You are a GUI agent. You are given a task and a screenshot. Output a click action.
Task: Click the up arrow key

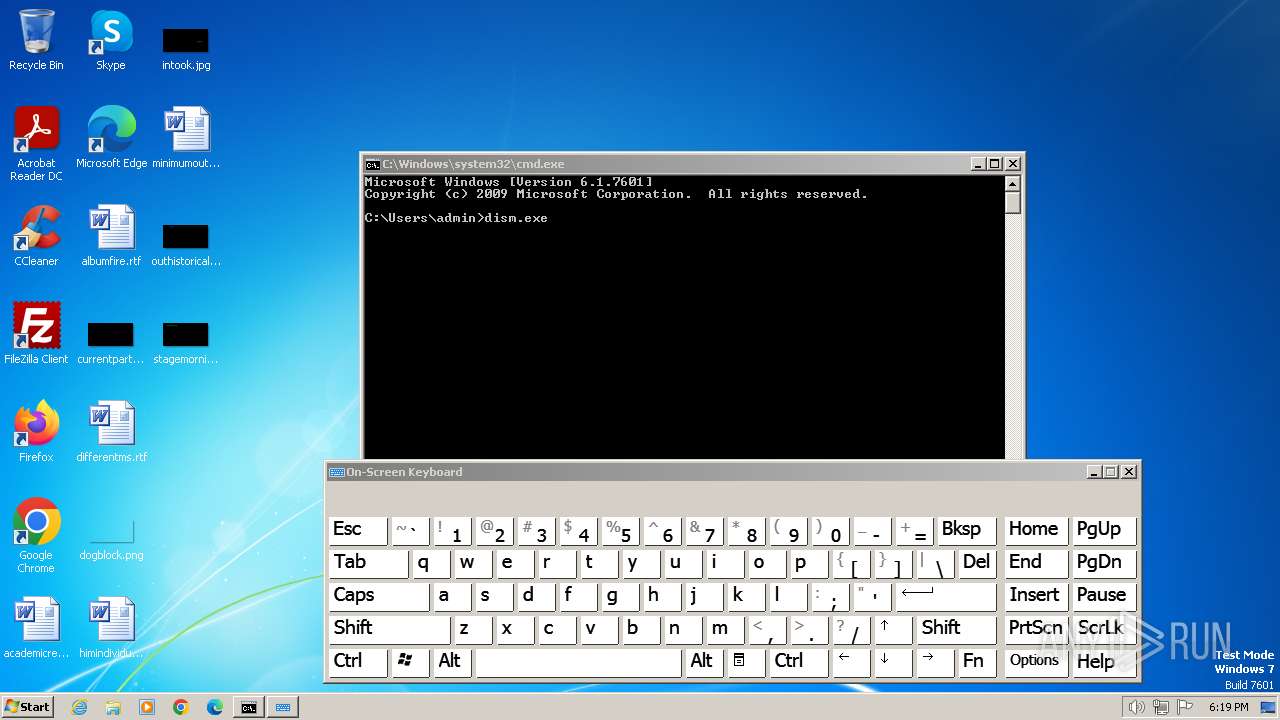[893, 628]
